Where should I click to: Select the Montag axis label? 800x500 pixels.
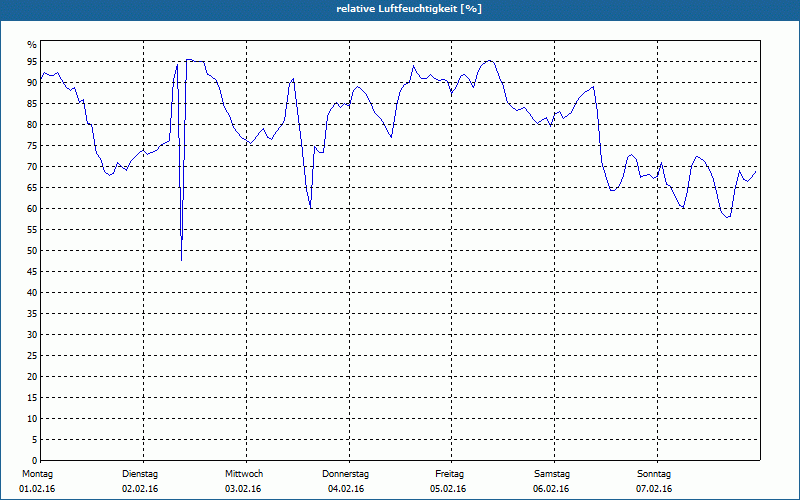click(38, 474)
